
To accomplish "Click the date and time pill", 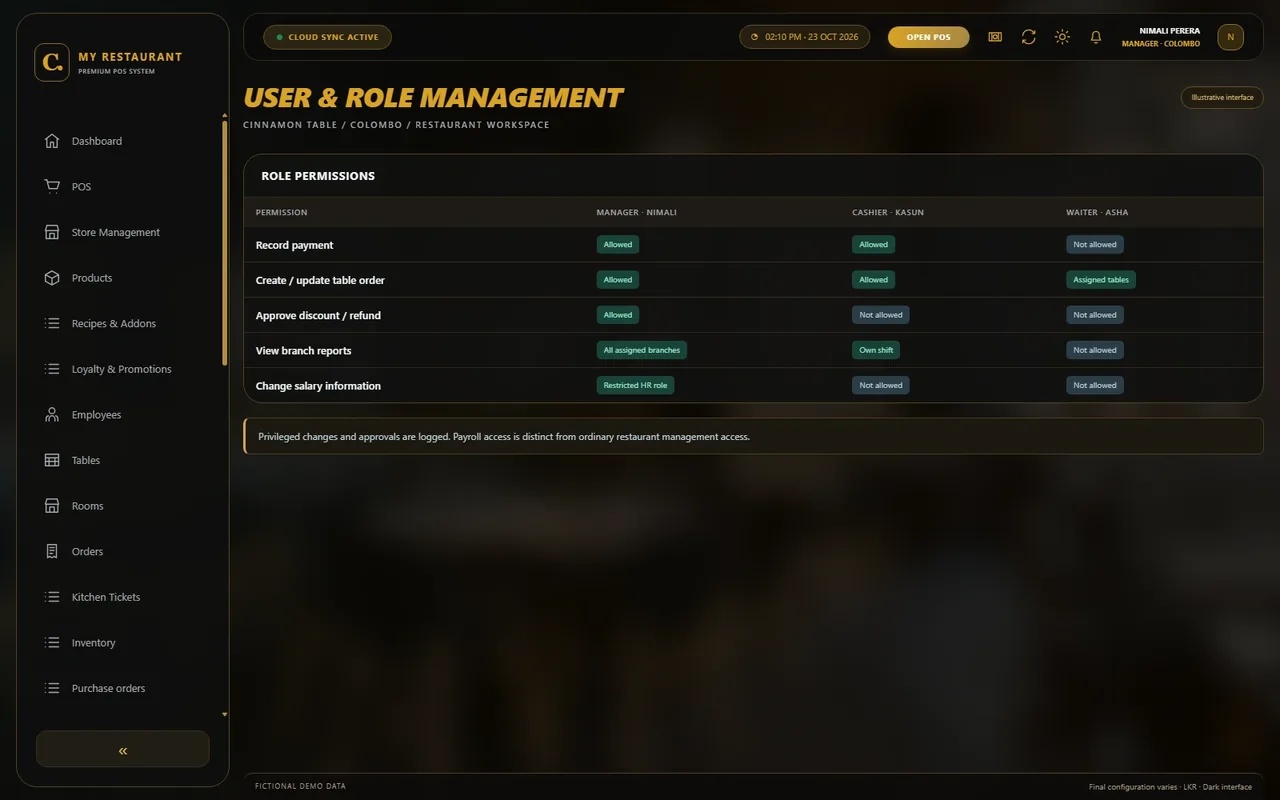I will [804, 37].
